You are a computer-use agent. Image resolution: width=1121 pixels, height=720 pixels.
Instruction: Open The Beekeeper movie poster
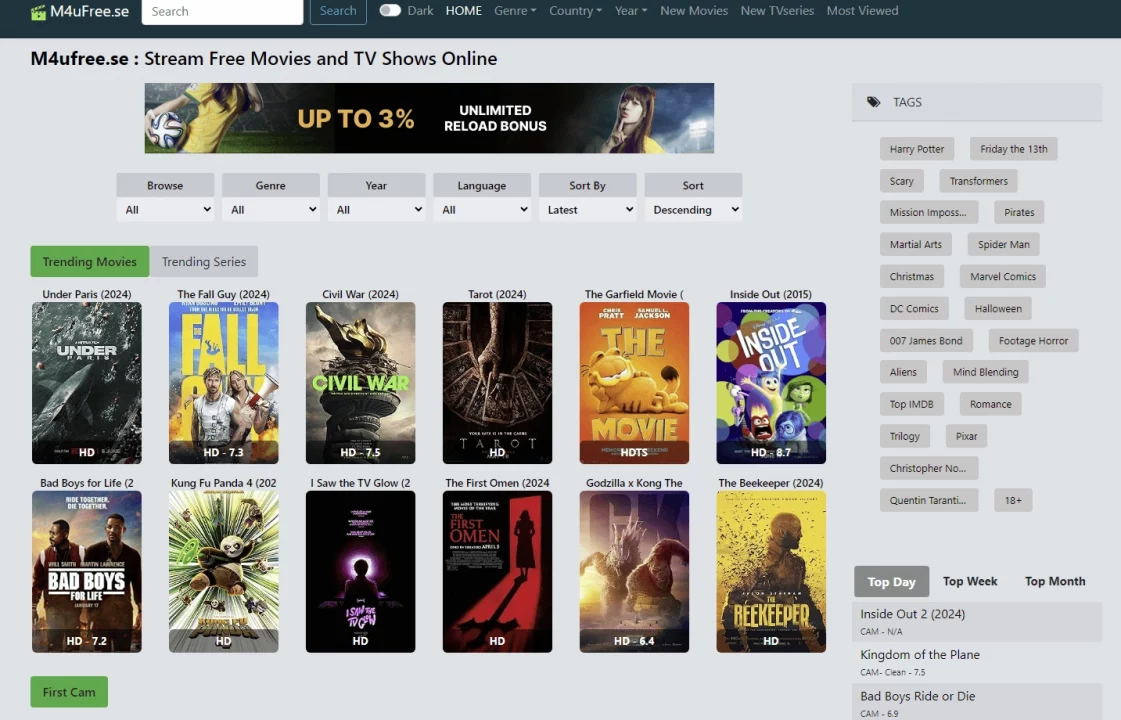tap(770, 571)
